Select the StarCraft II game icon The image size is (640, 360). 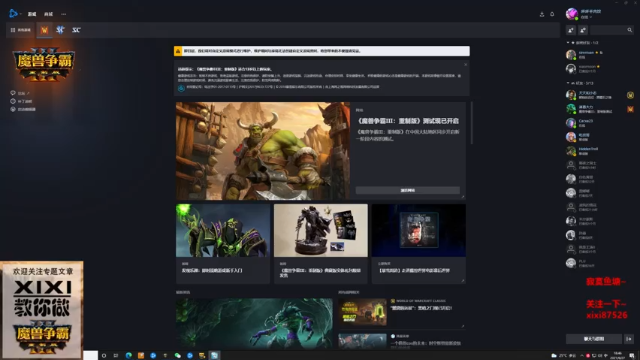[60, 30]
